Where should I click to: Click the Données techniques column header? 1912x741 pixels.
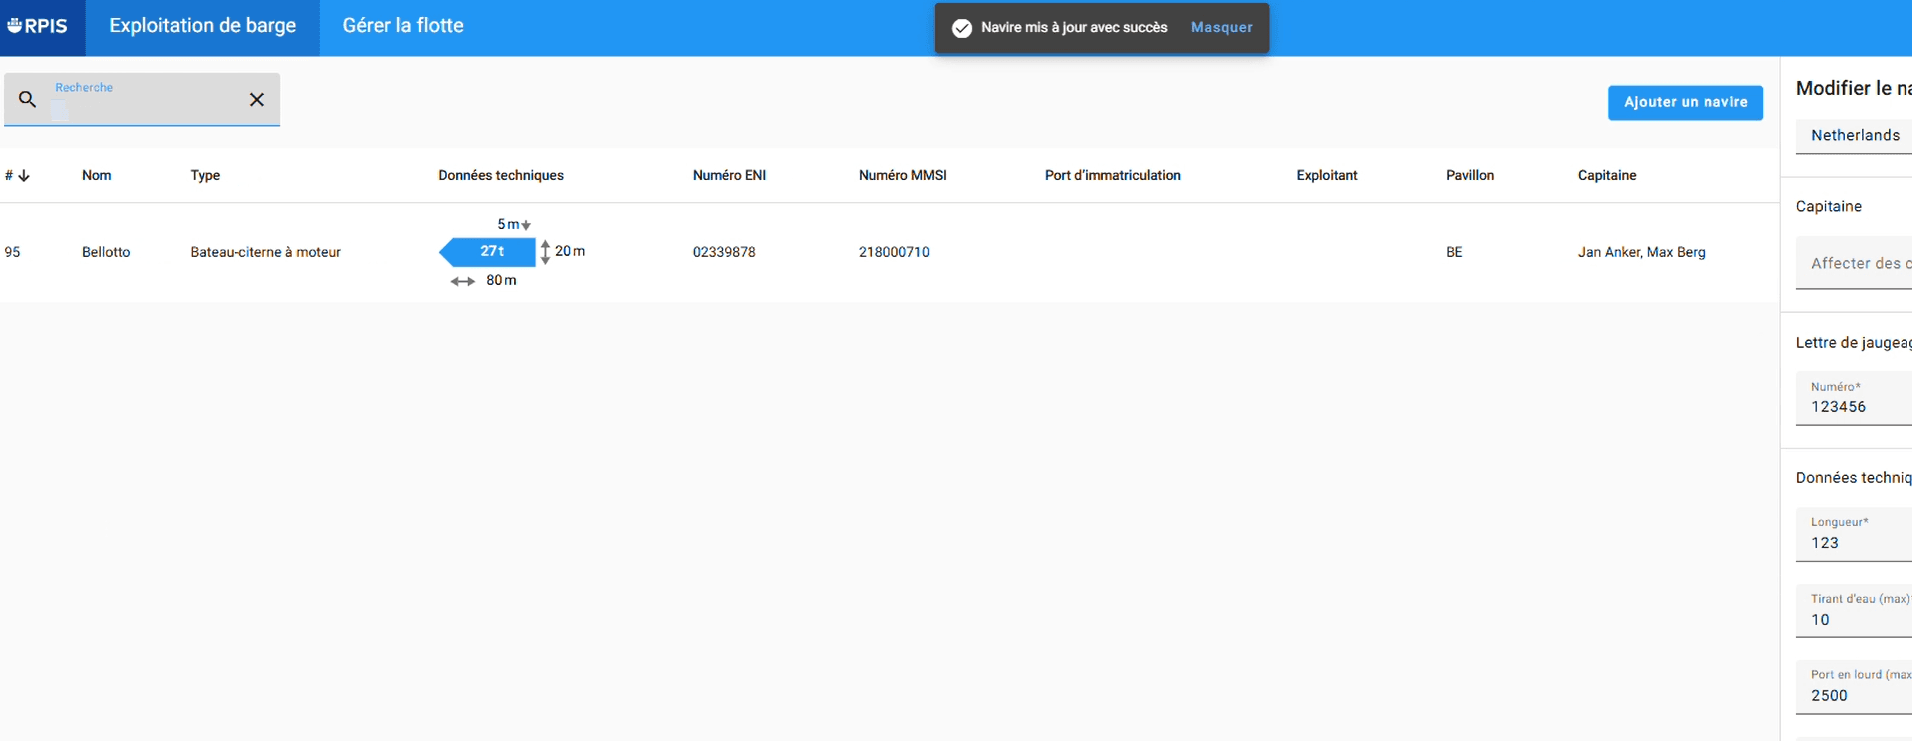point(501,176)
